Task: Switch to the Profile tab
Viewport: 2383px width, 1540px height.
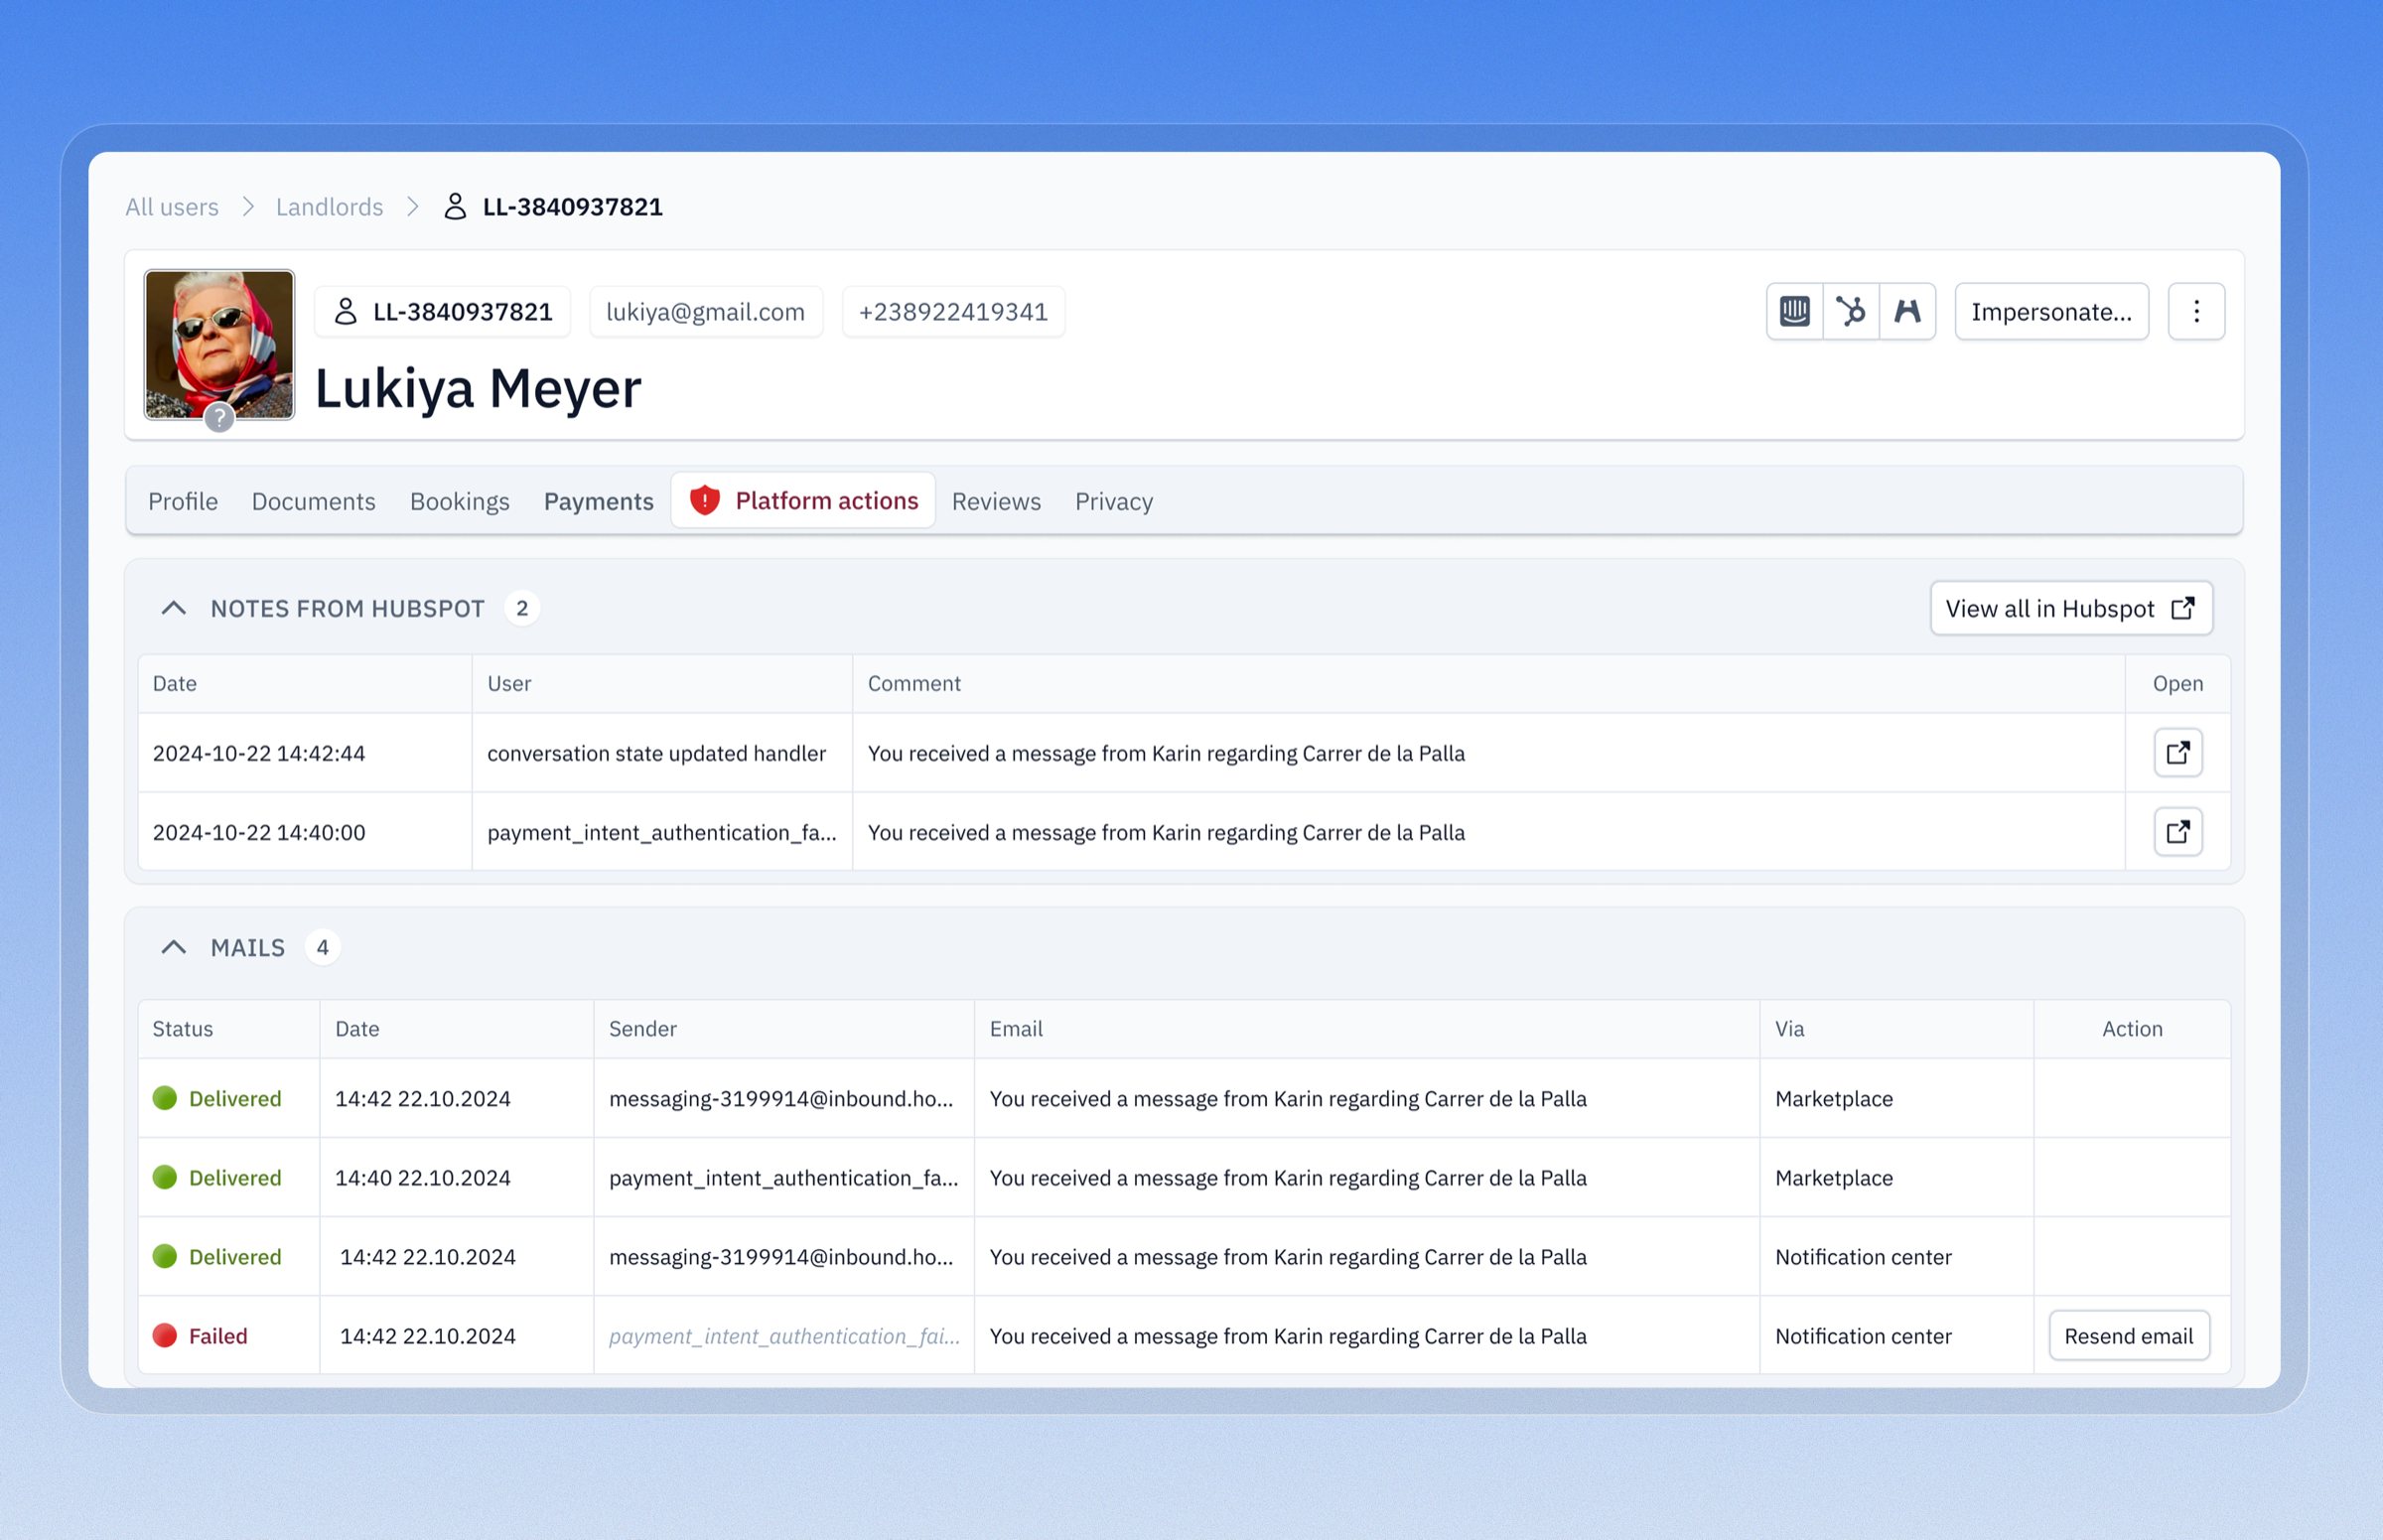Action: tap(183, 501)
